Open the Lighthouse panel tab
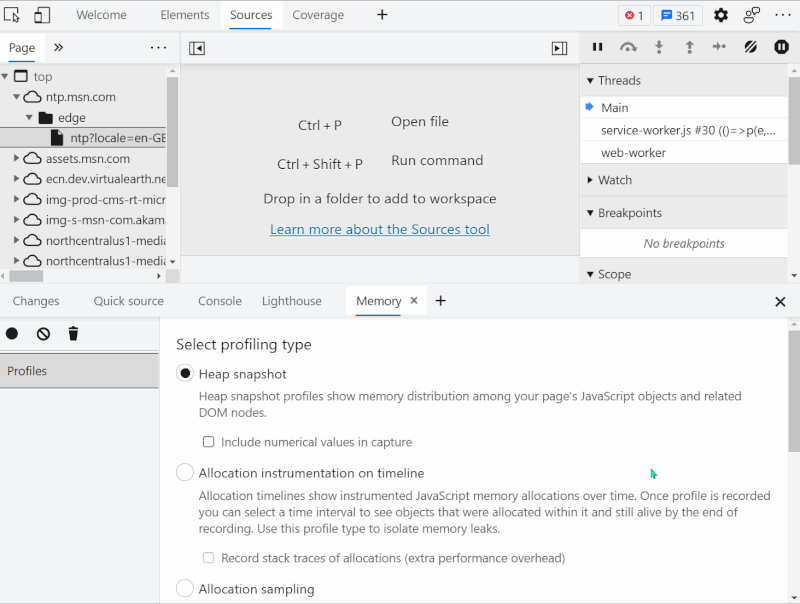 click(x=291, y=300)
